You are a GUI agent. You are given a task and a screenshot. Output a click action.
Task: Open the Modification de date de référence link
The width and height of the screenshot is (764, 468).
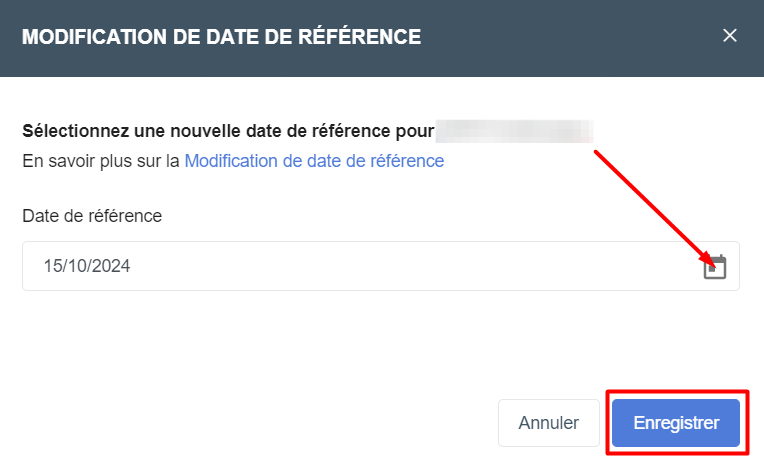[x=314, y=161]
